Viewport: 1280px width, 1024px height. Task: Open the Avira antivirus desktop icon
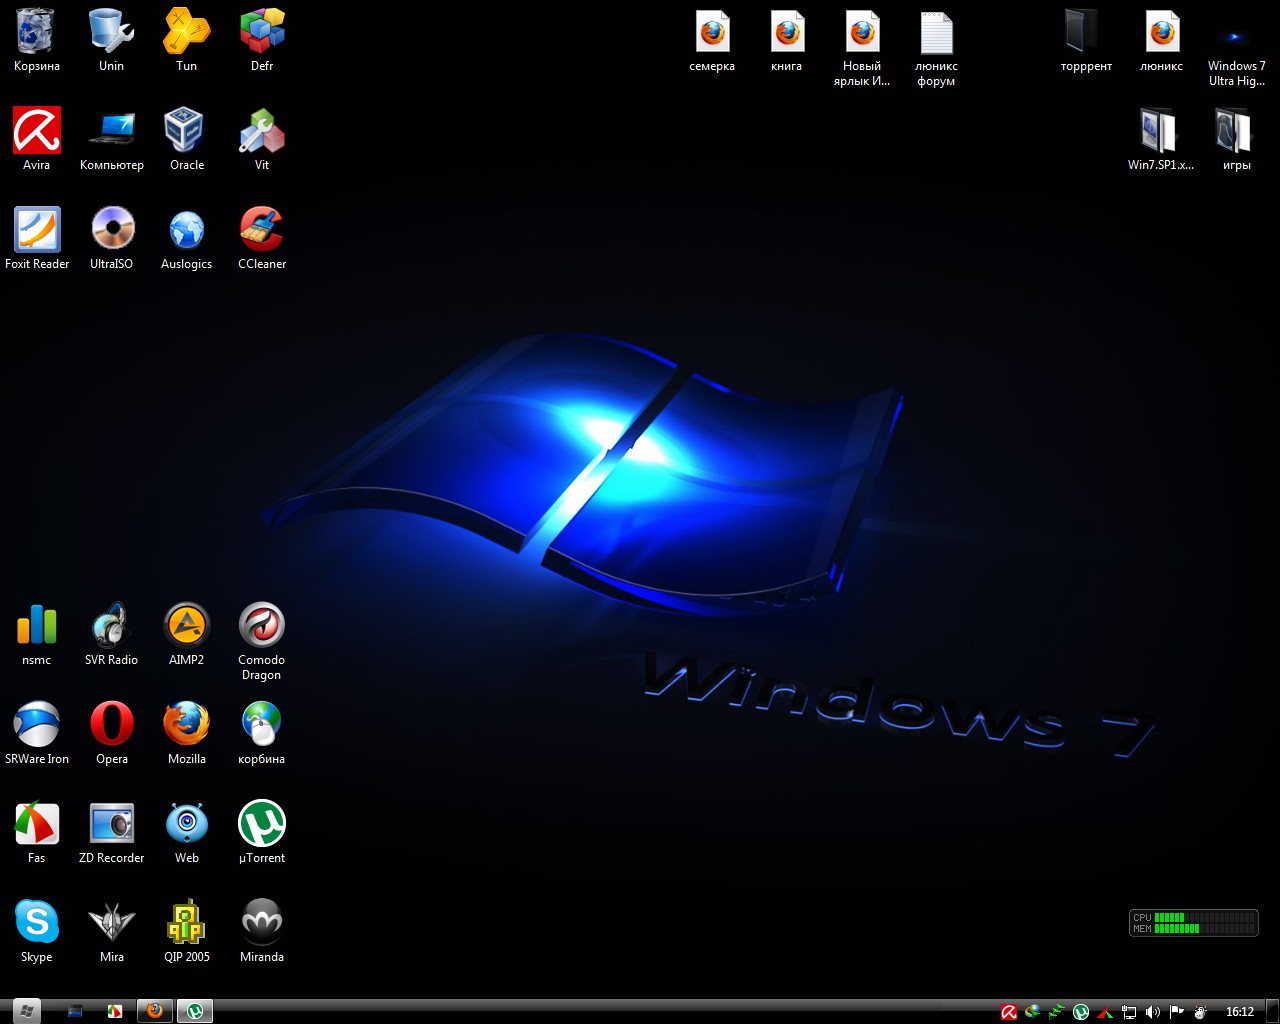[x=37, y=139]
